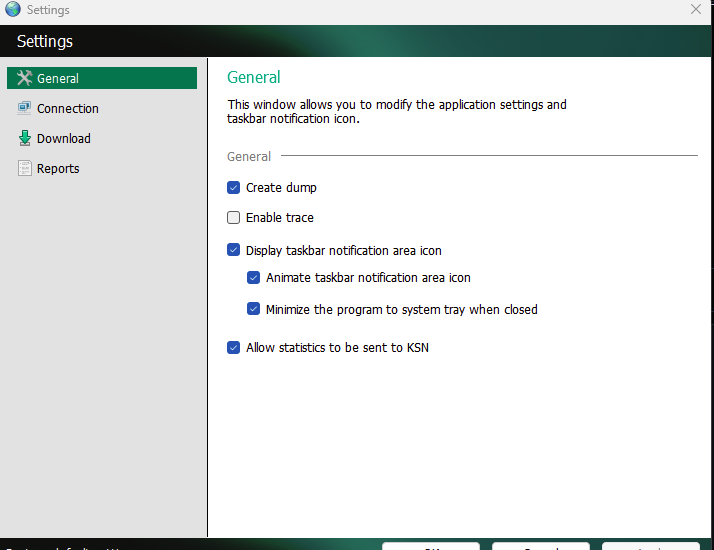Click the description text about application settings

397,112
